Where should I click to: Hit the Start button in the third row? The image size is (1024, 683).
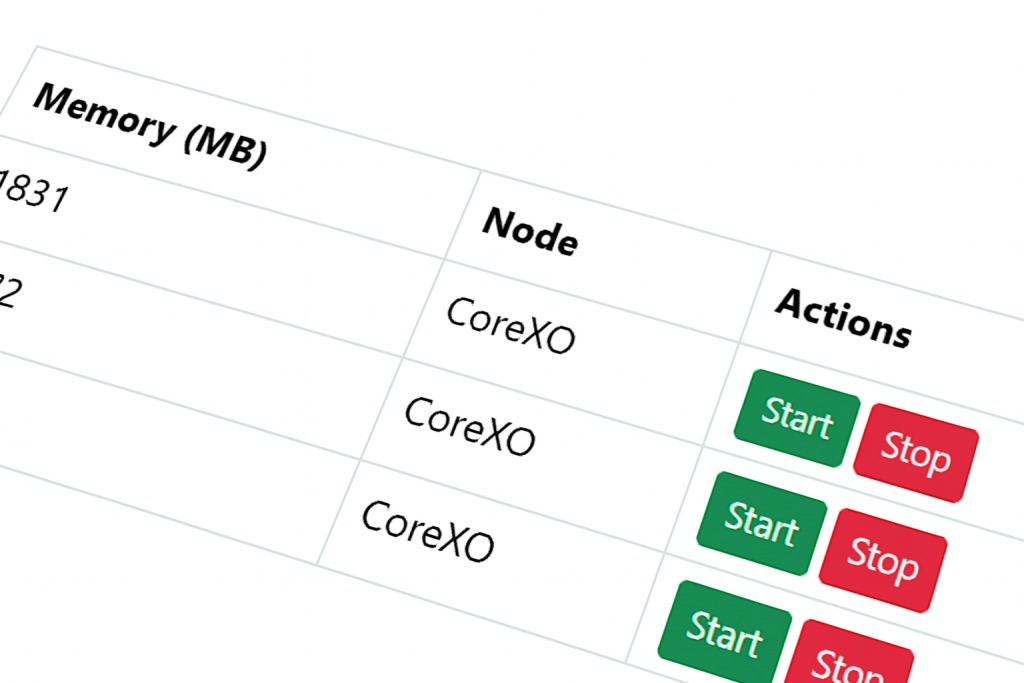point(725,633)
